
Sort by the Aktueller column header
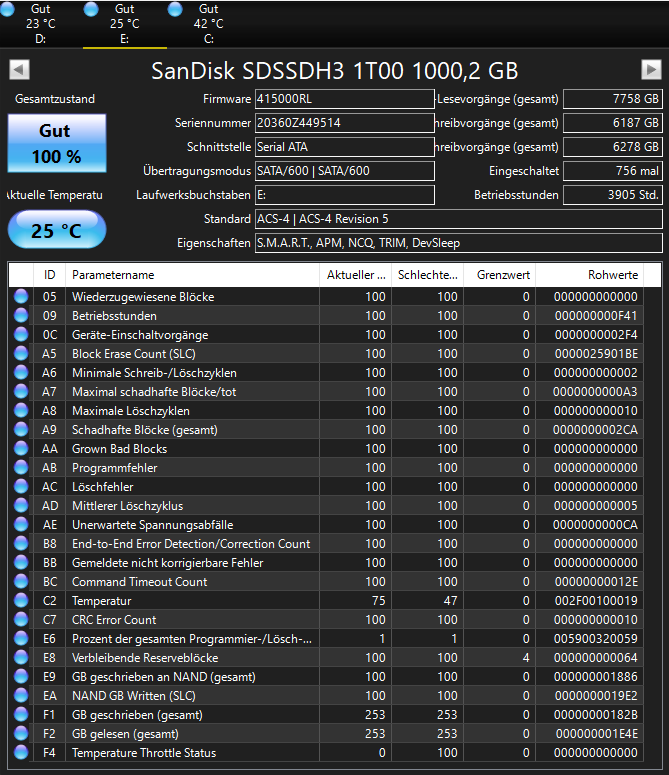355,275
